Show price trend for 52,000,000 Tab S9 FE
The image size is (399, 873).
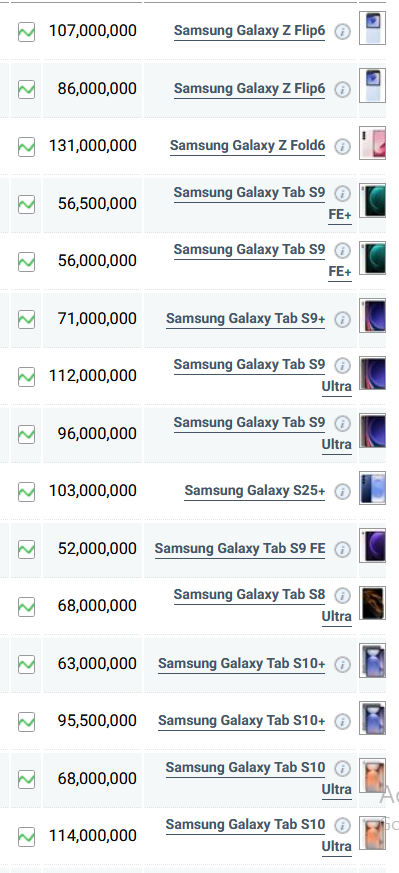click(26, 550)
